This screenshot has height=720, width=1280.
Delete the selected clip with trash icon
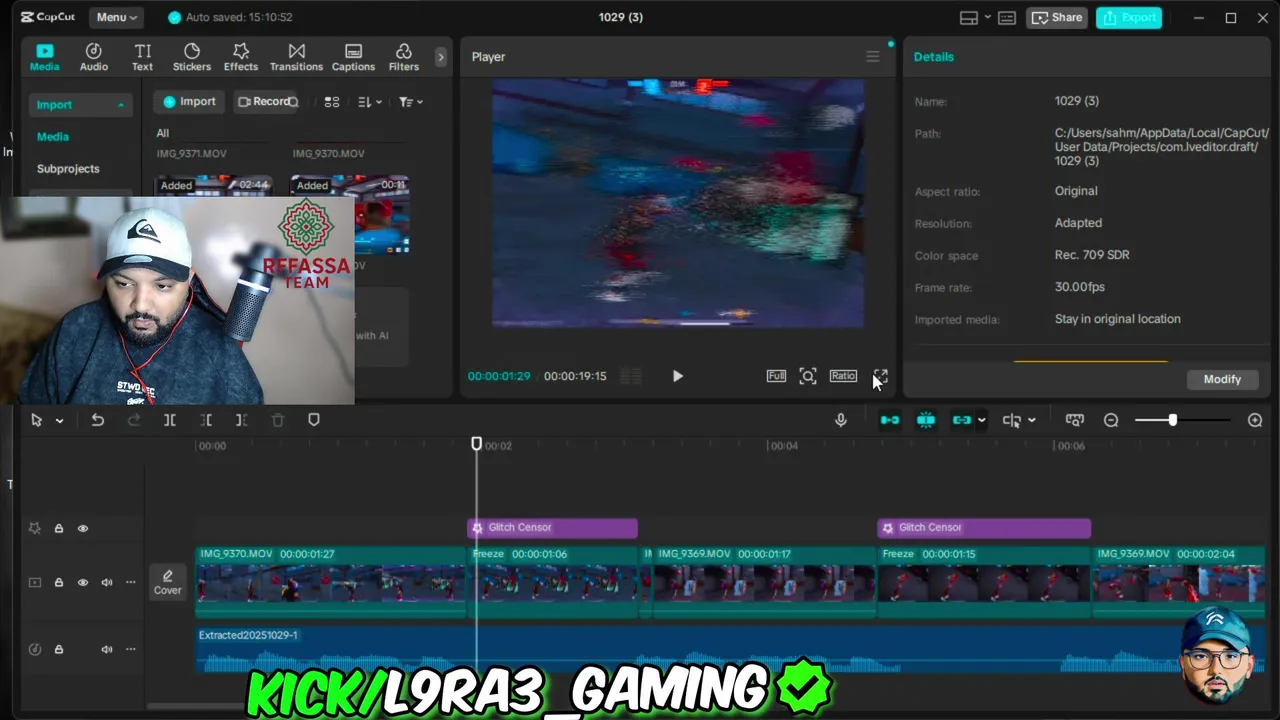click(278, 420)
